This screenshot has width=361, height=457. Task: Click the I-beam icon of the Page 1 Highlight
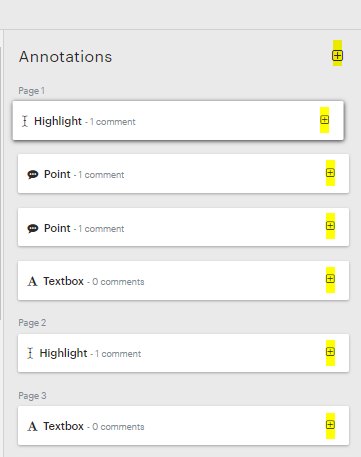click(x=25, y=121)
